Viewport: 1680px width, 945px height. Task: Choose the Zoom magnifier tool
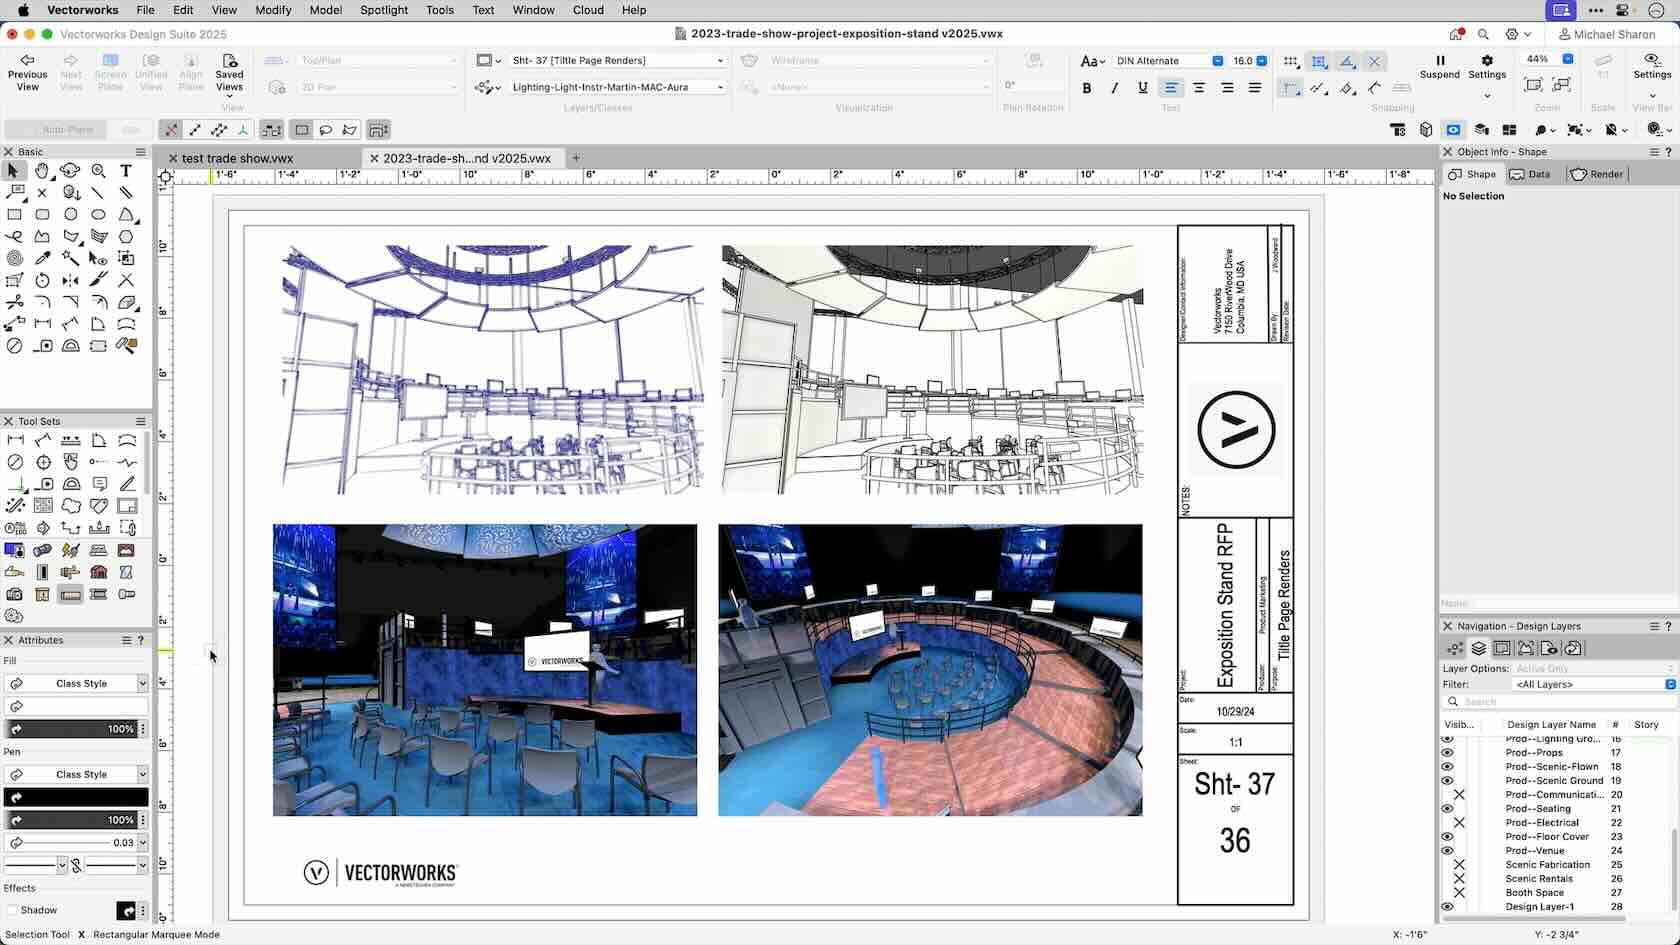tap(98, 171)
